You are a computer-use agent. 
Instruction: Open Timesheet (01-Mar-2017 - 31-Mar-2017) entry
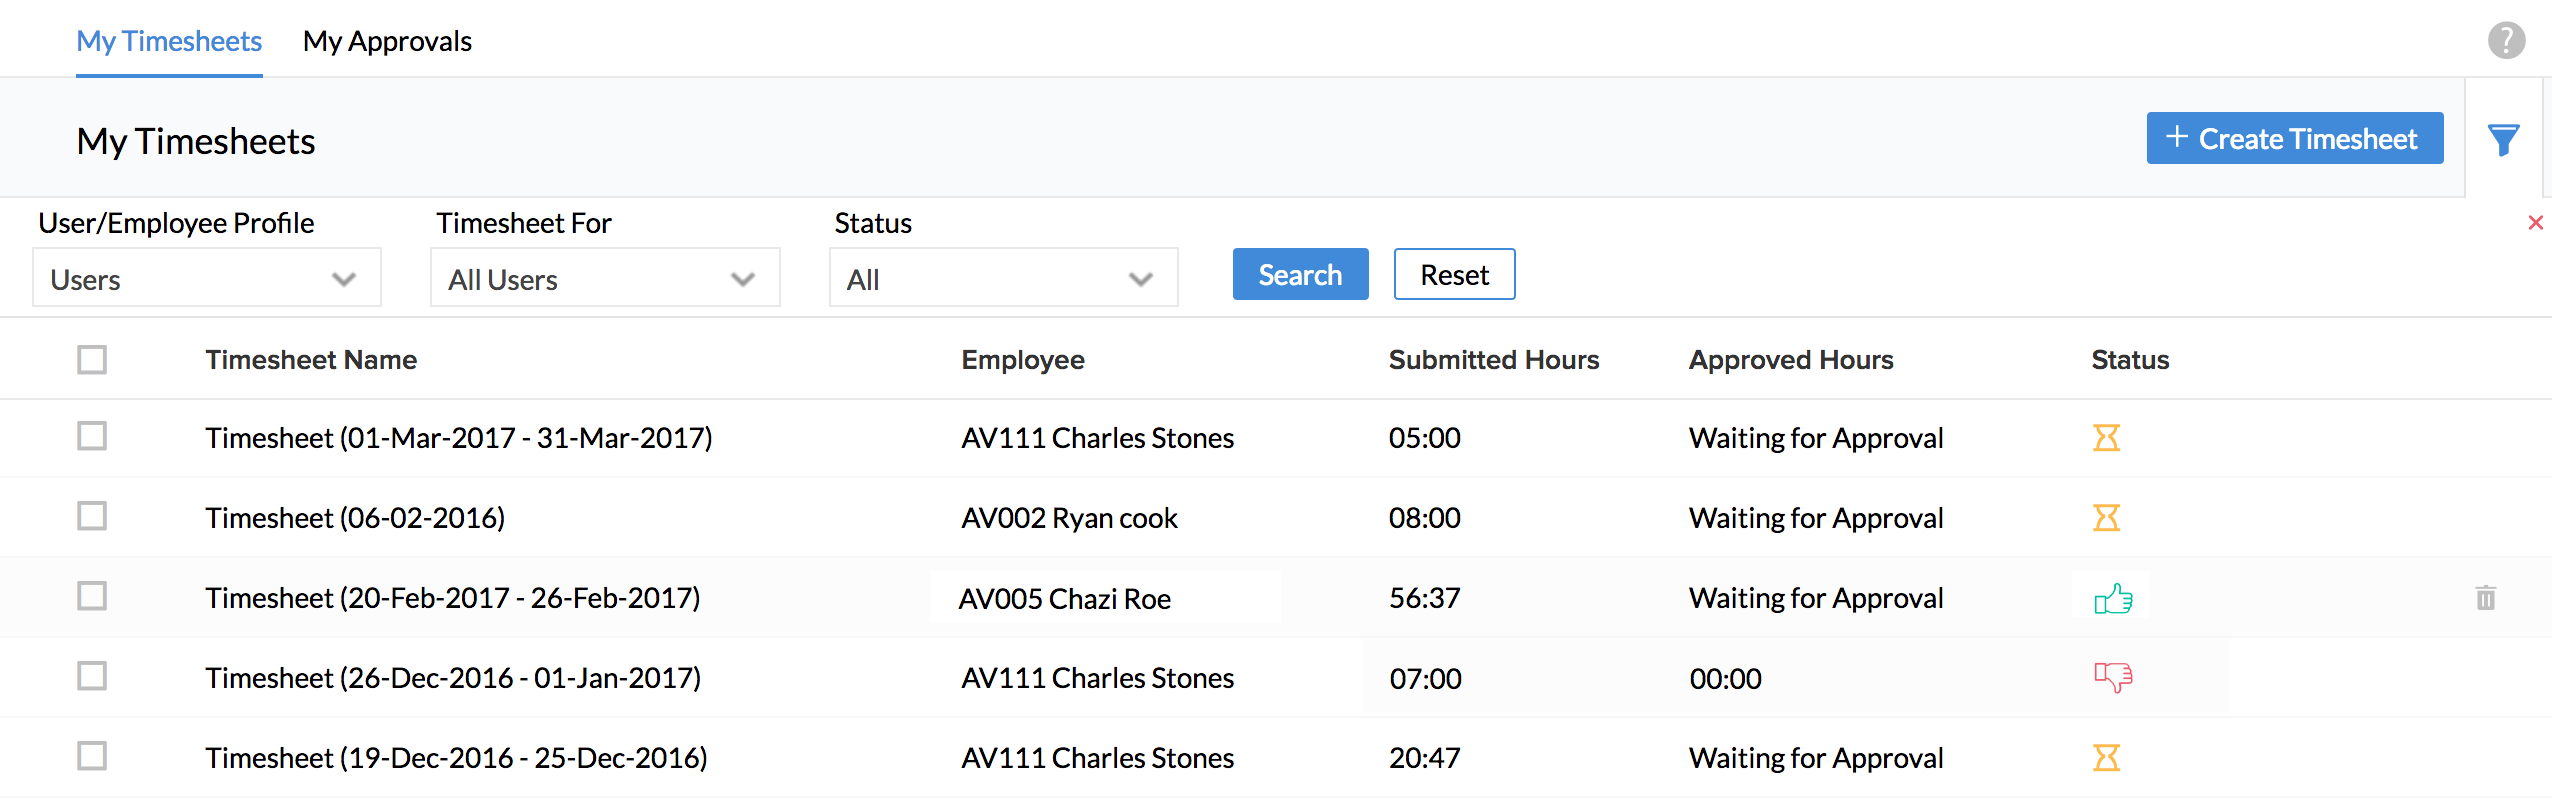tap(458, 438)
